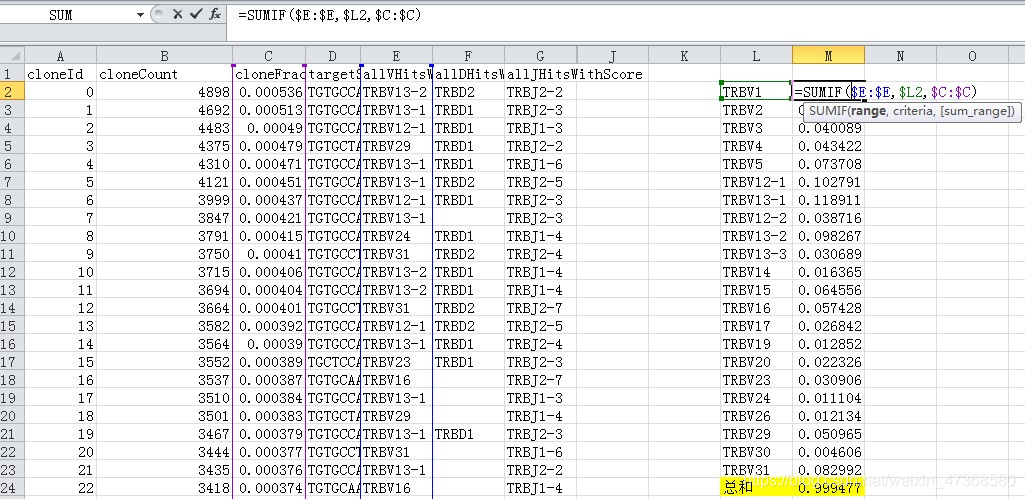Cancel formula entry with X icon
The image size is (1025, 499).
click(x=177, y=14)
